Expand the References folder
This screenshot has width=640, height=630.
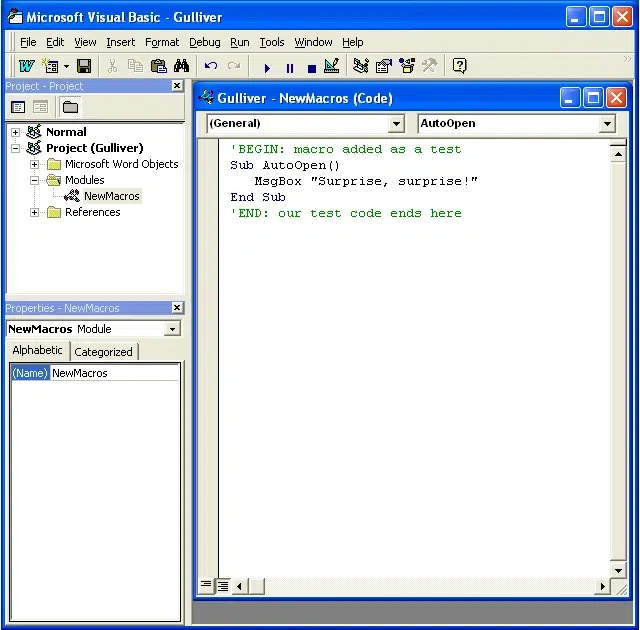pyautogui.click(x=35, y=213)
